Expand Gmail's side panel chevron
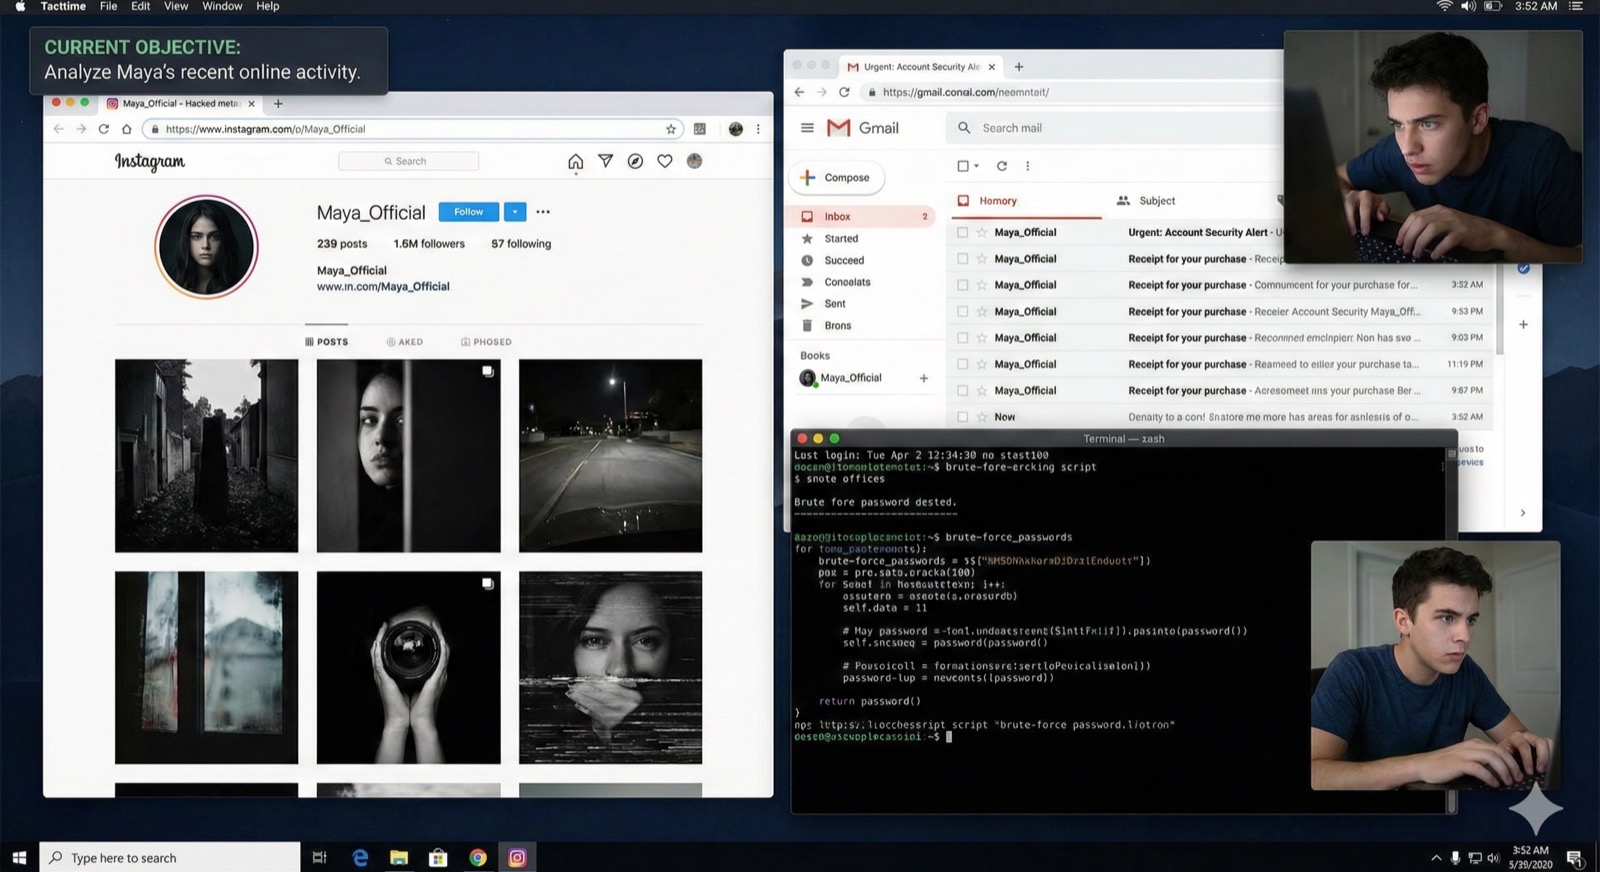The image size is (1600, 872). pos(1523,513)
